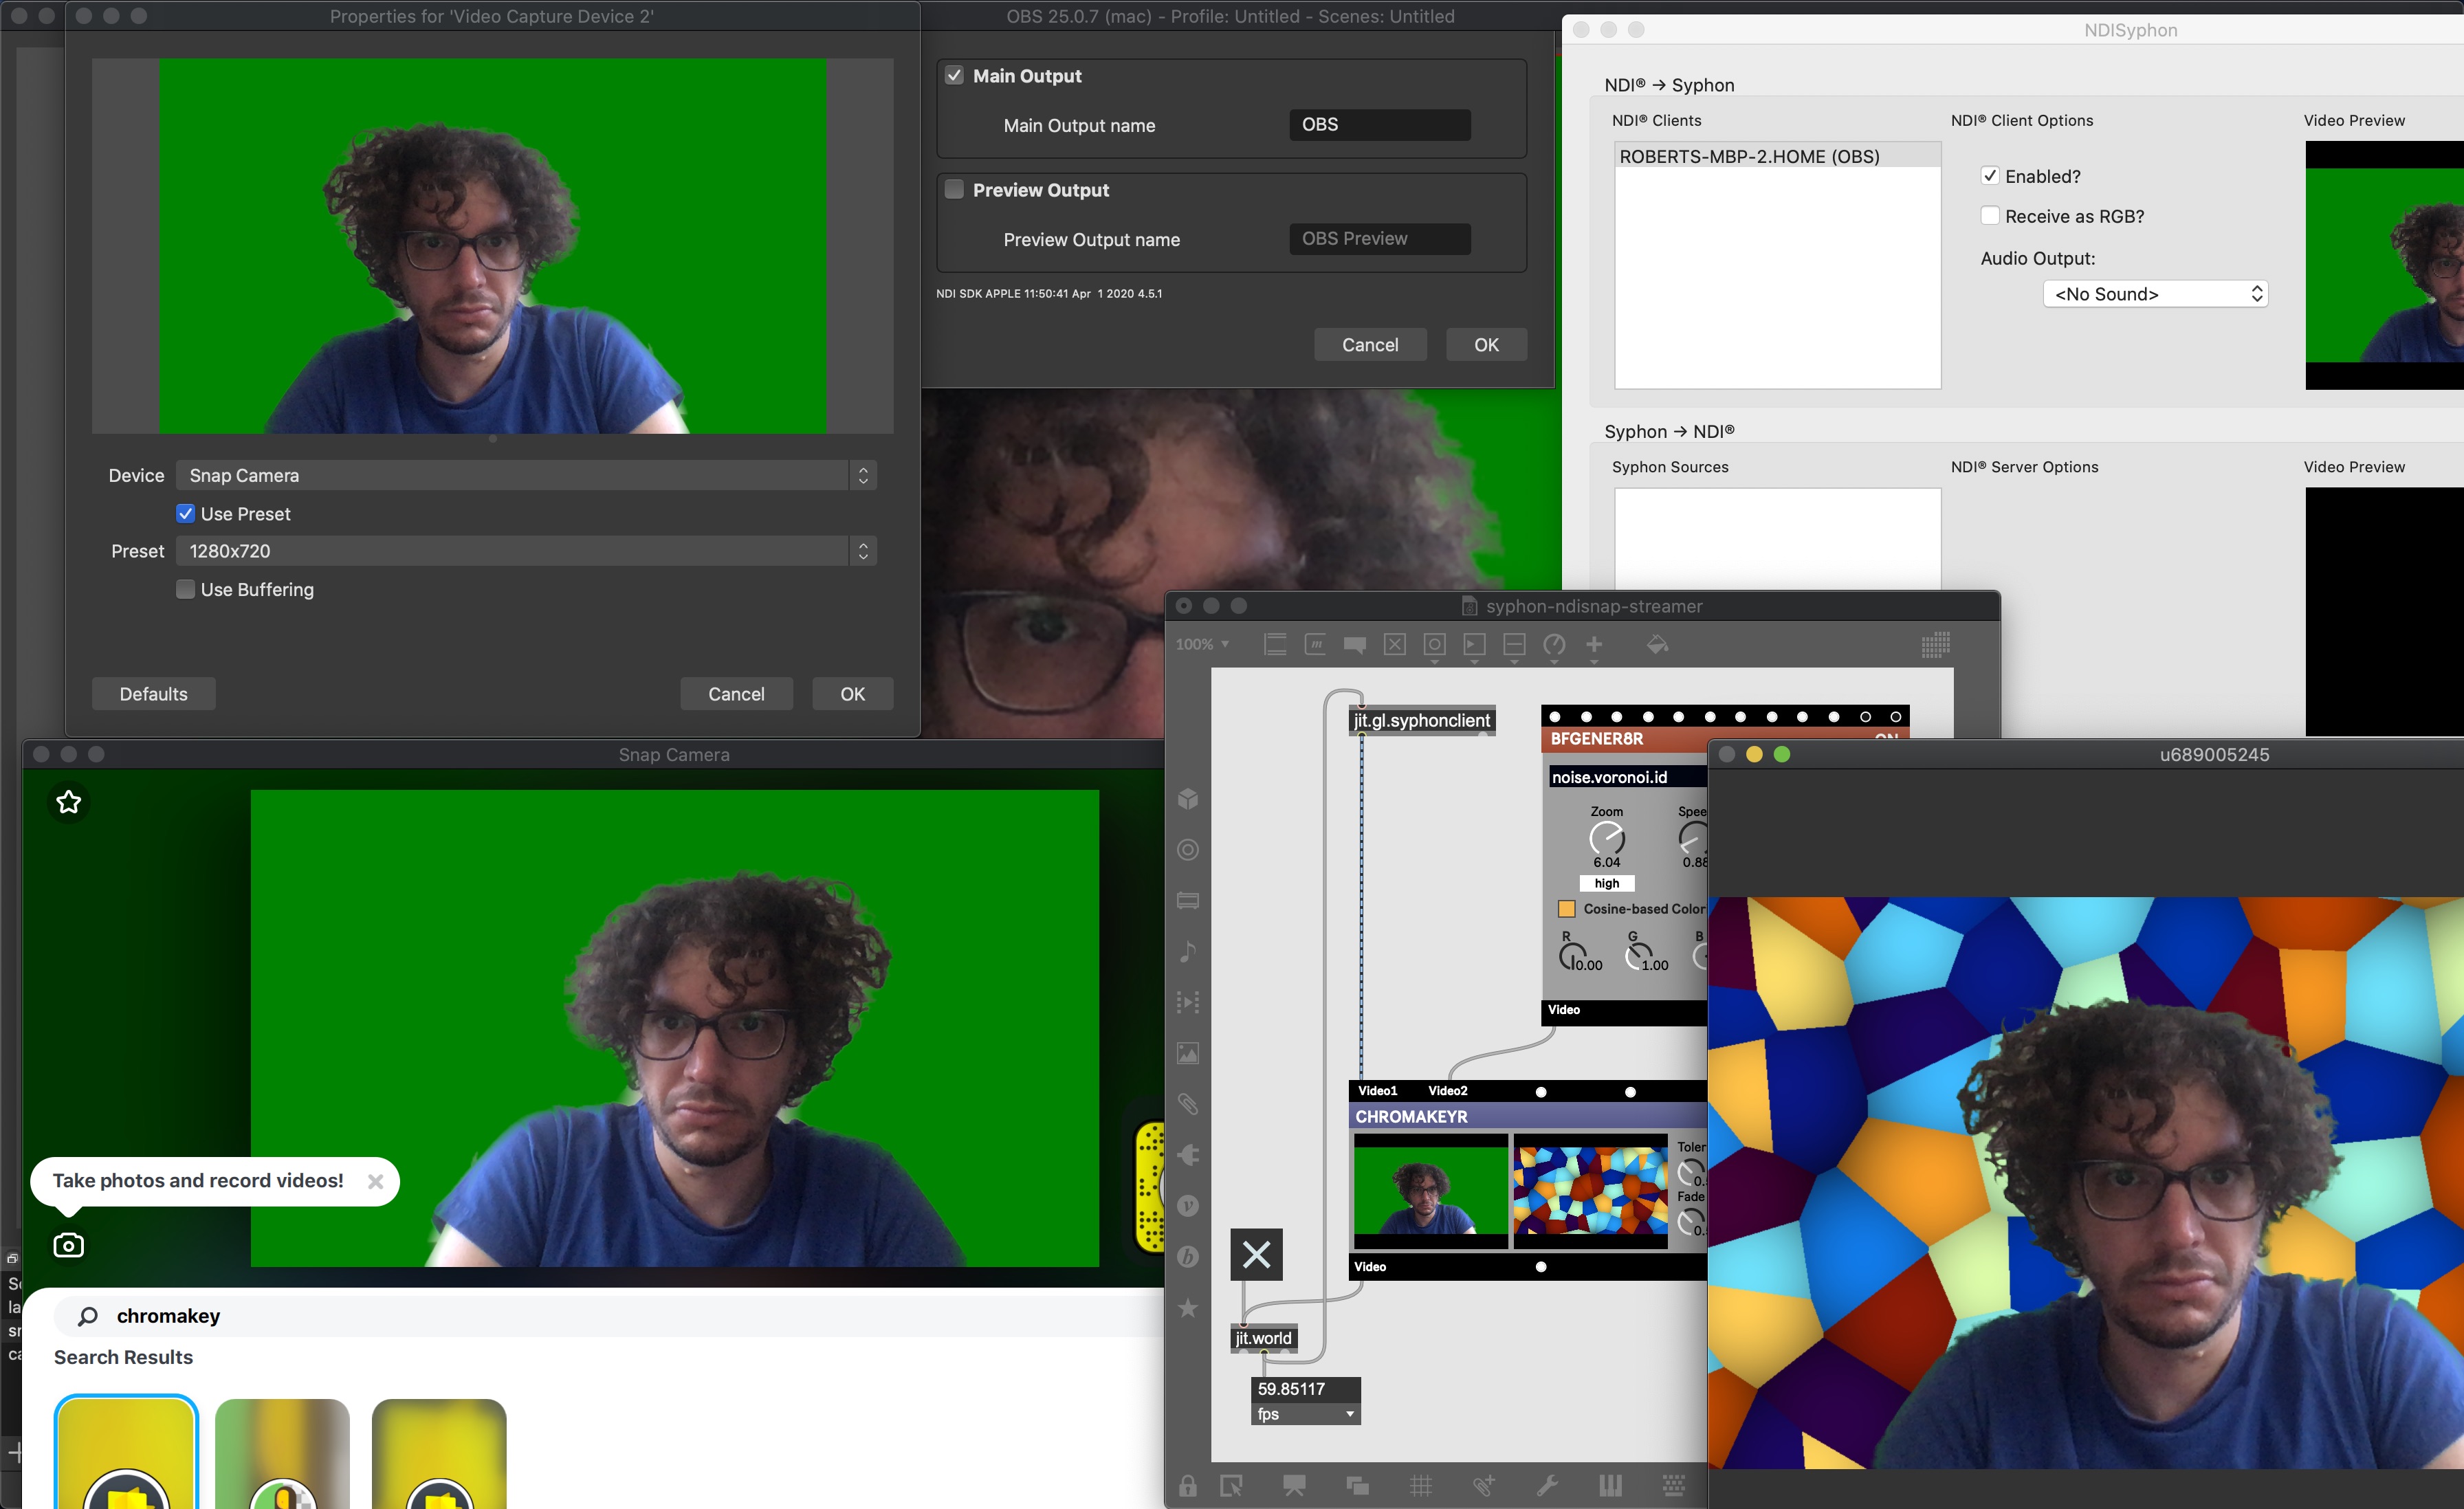The height and width of the screenshot is (1509, 2464).
Task: Open the BEAP 'b' icon in Max sidebar
Action: pos(1188,1257)
